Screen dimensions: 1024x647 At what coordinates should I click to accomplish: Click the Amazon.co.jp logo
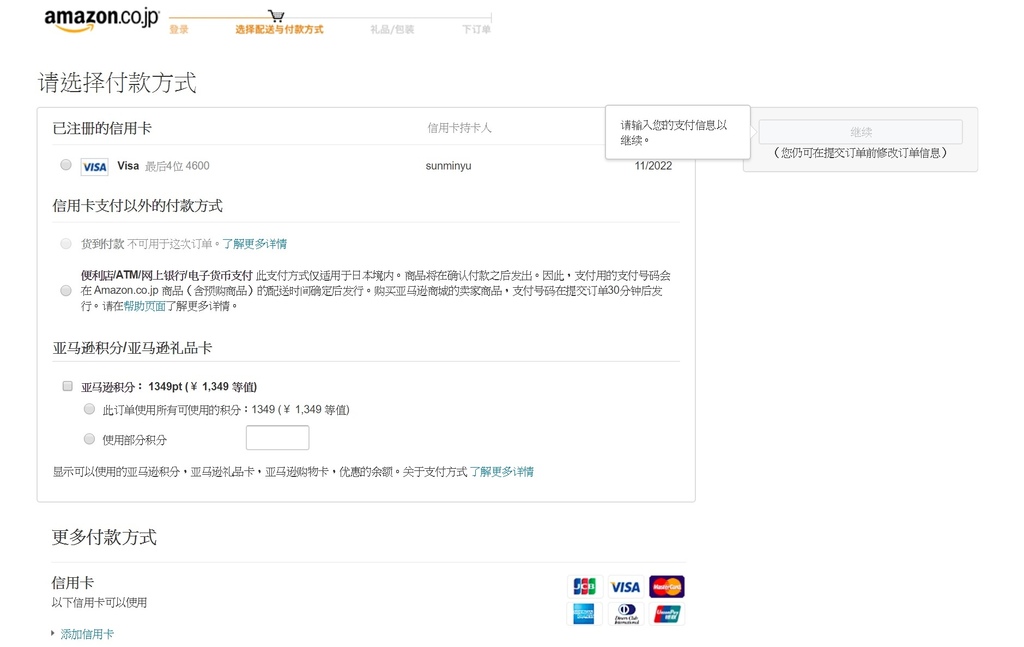pyautogui.click(x=101, y=19)
